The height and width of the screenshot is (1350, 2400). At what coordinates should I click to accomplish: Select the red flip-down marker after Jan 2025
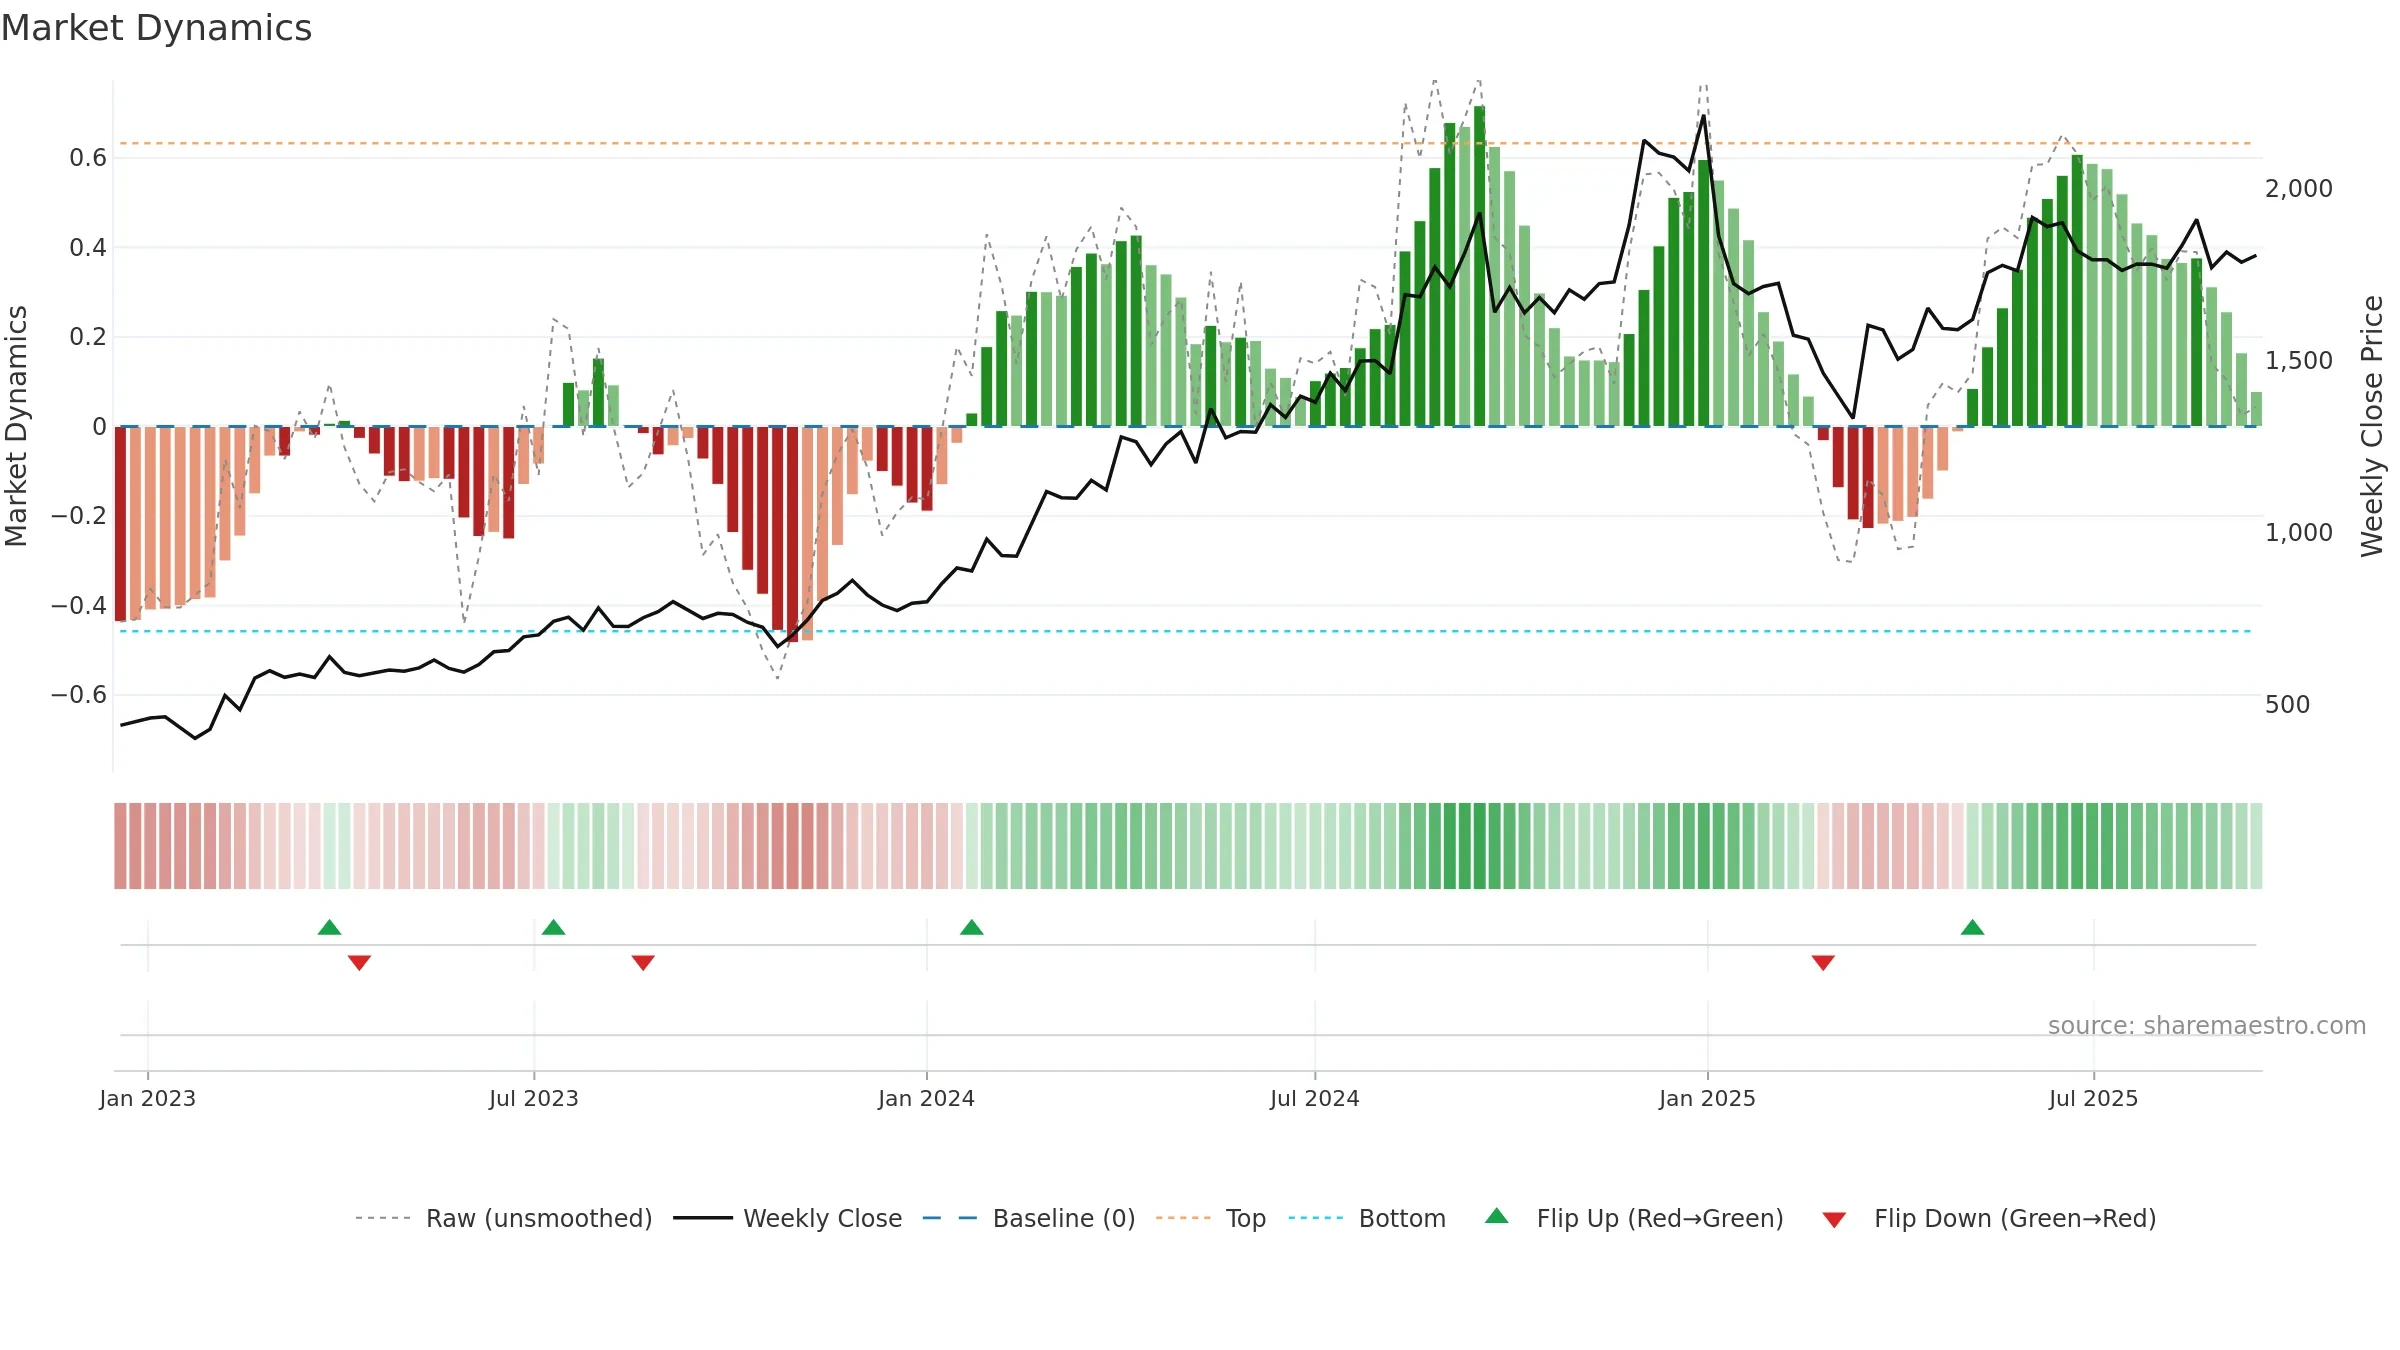coord(1823,963)
